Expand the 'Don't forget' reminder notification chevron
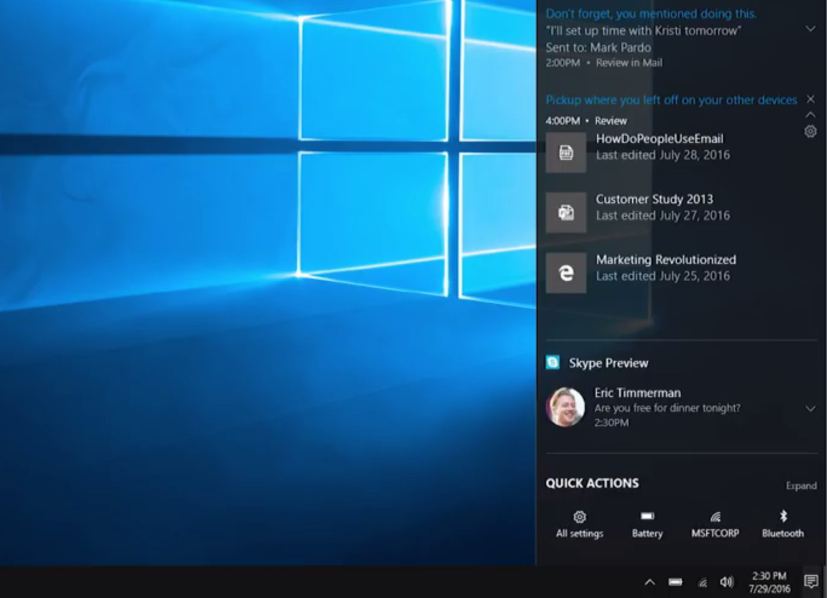Viewport: 827px width, 598px height. [810, 29]
